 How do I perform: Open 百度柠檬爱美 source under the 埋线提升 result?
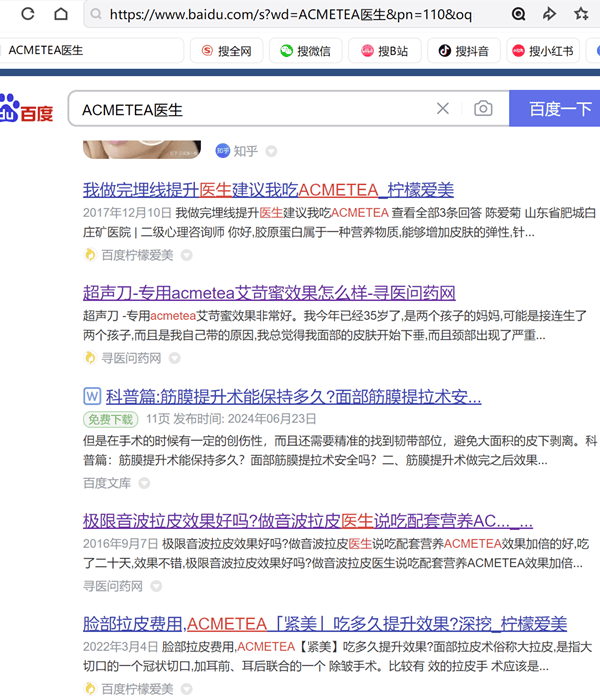click(x=137, y=255)
